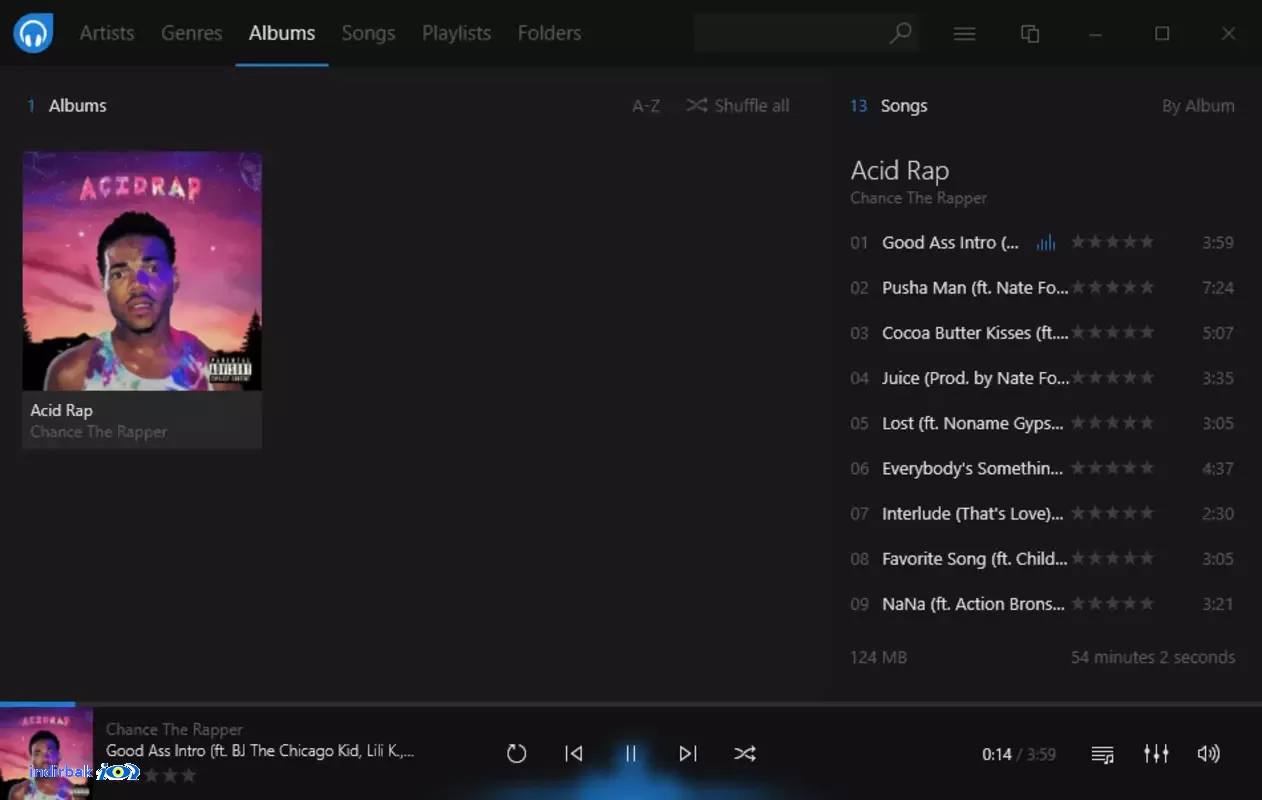Set star rating for Interlude track
The image size is (1262, 800).
coord(1112,513)
